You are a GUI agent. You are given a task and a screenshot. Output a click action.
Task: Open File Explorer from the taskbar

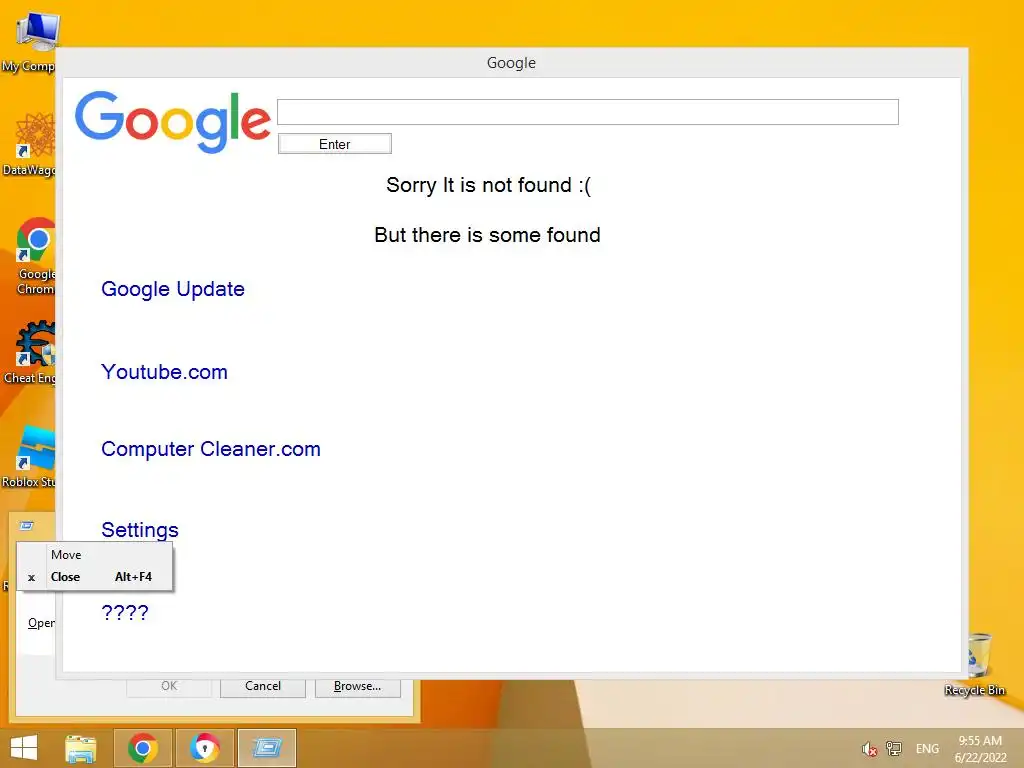click(x=81, y=748)
